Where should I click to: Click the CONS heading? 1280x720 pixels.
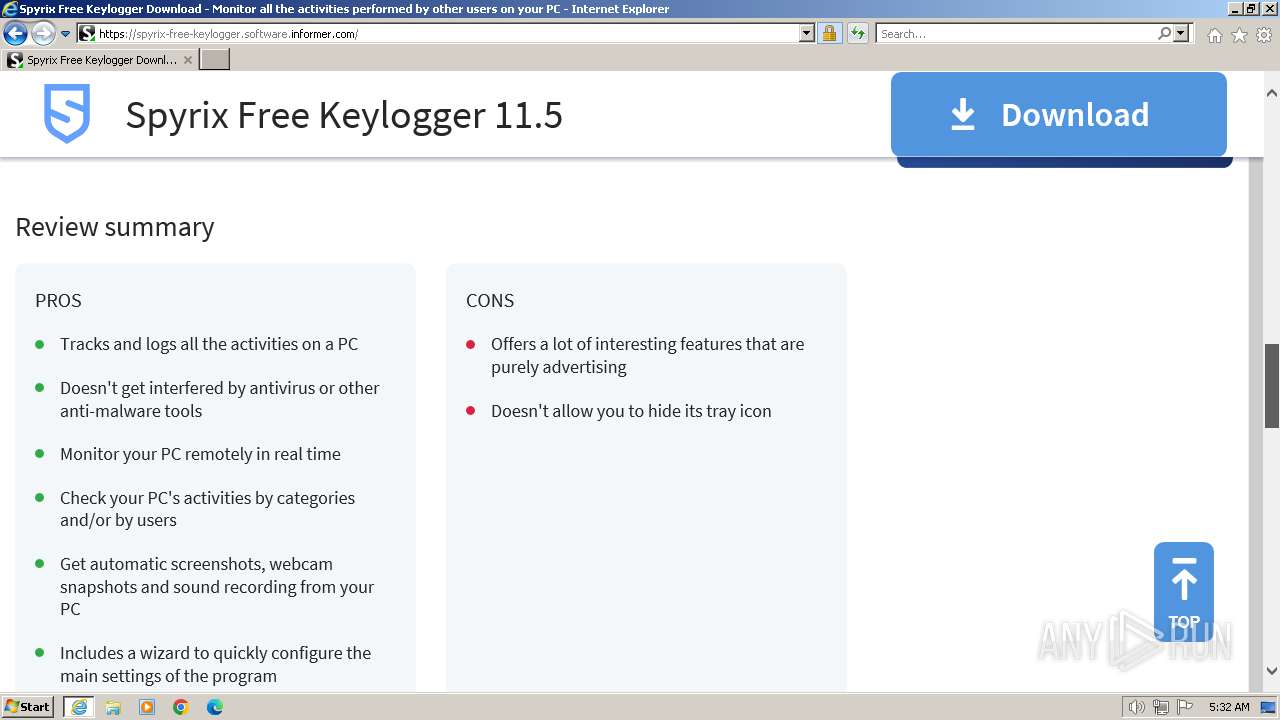tap(490, 300)
